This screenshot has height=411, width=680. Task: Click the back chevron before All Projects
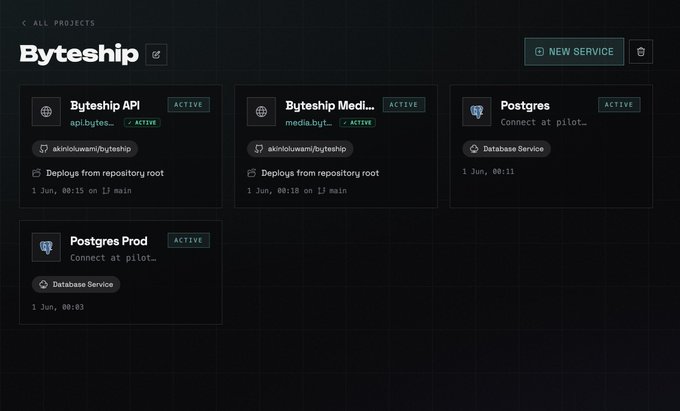click(x=24, y=23)
